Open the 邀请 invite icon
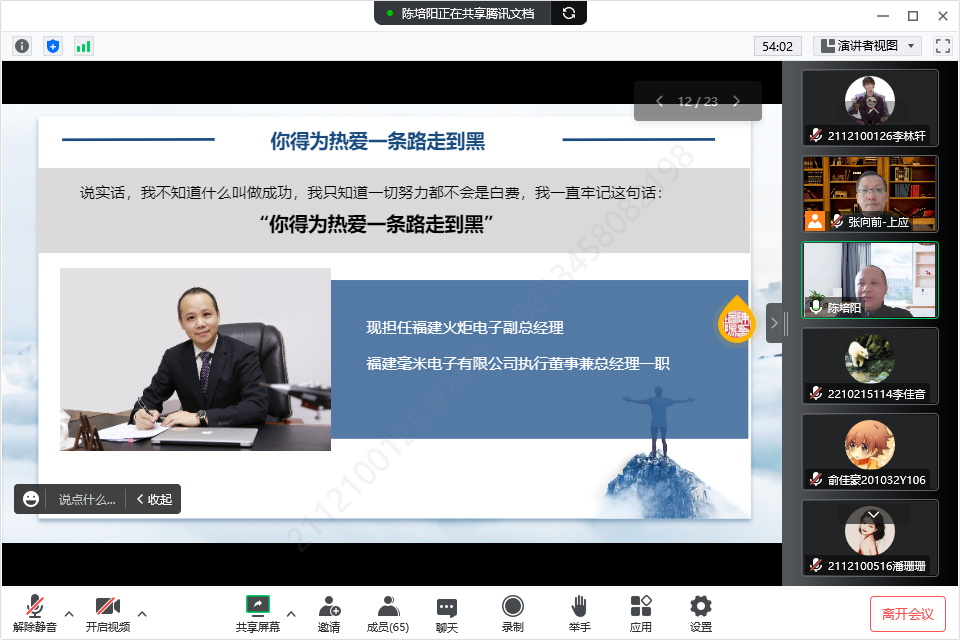 click(328, 613)
